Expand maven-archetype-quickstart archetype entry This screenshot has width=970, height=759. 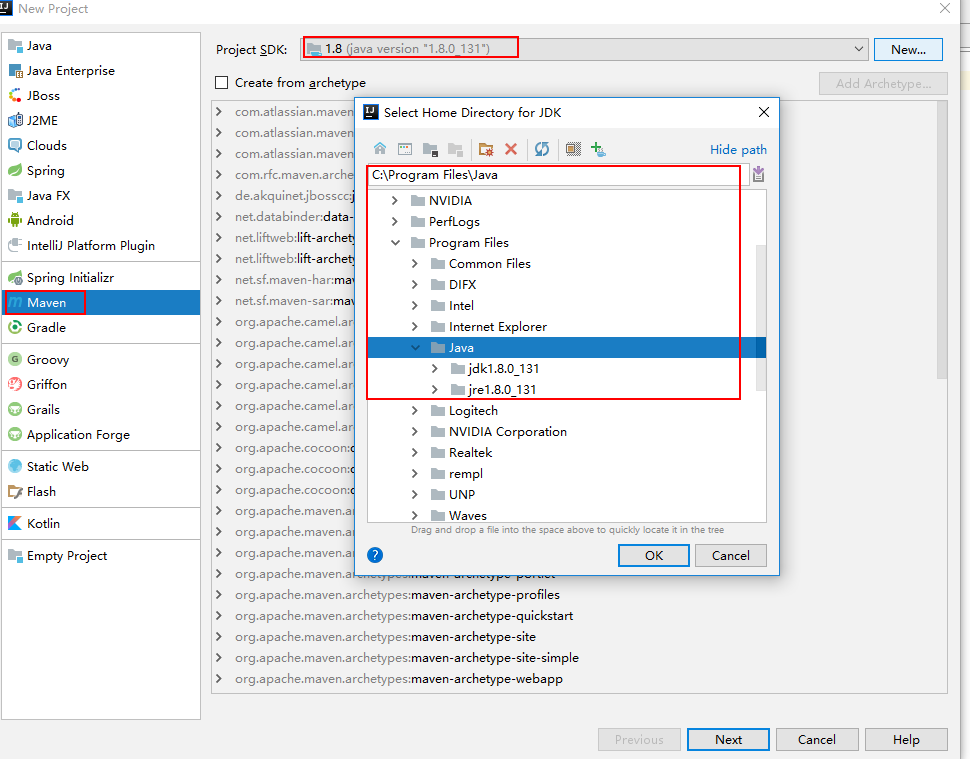pyautogui.click(x=219, y=615)
